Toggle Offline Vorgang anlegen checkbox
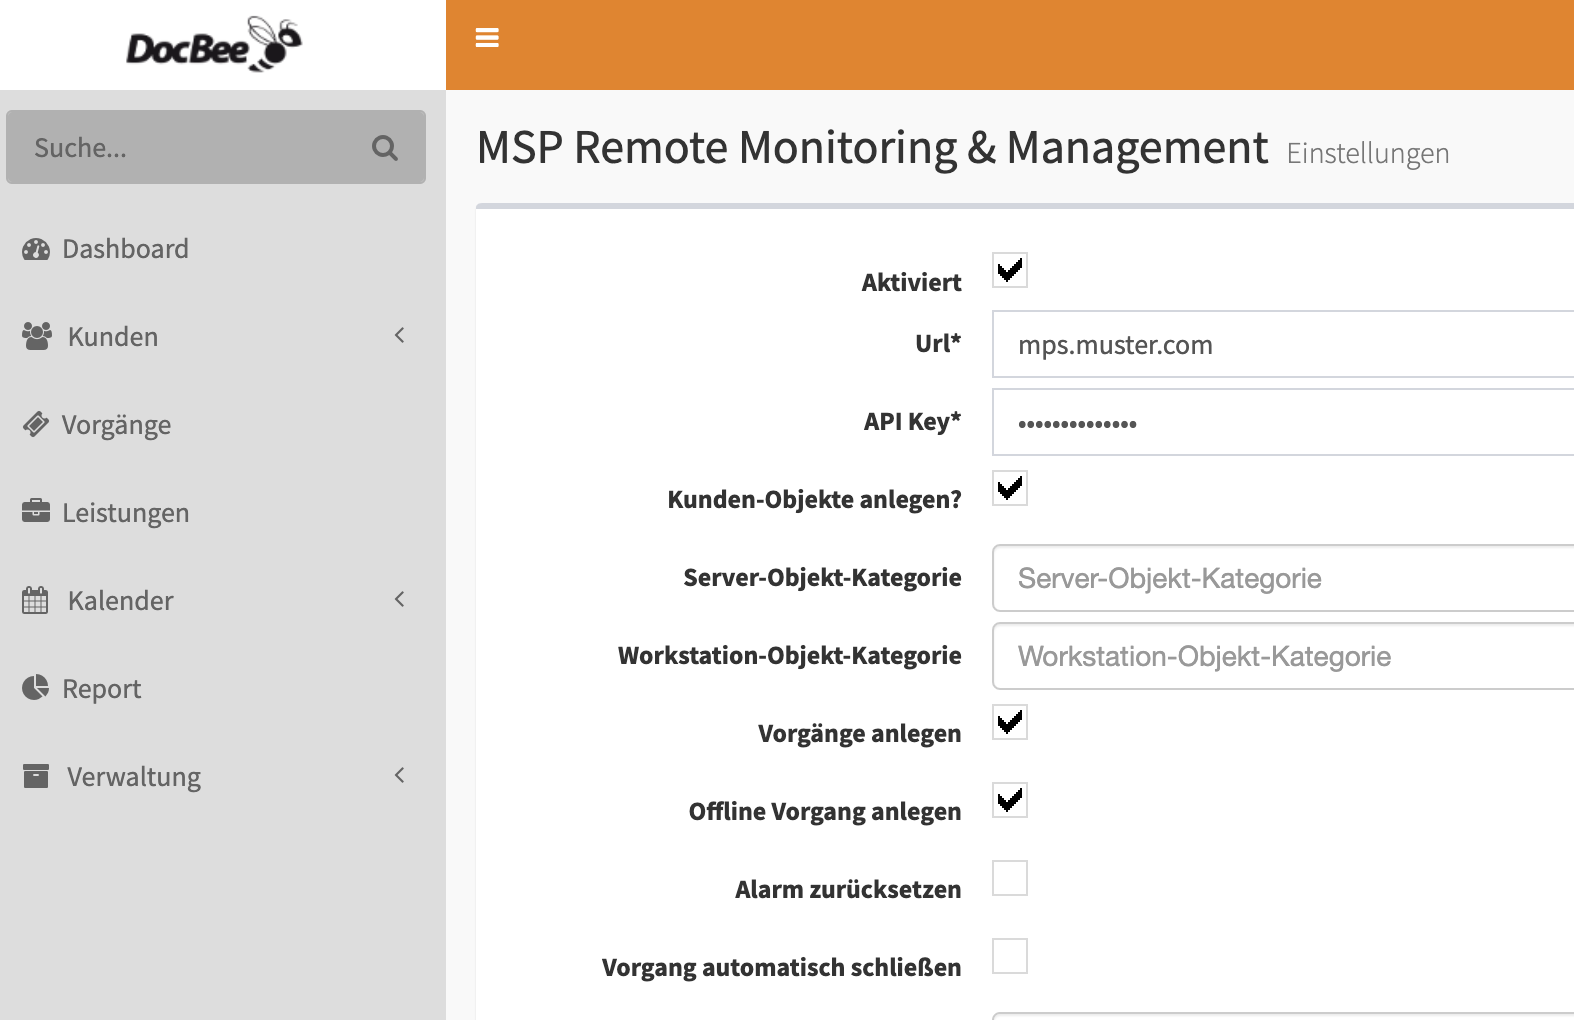Image resolution: width=1574 pixels, height=1020 pixels. point(1010,800)
